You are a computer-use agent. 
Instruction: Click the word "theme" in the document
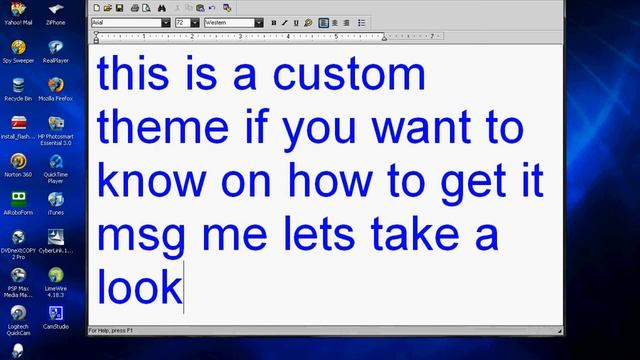tap(163, 127)
